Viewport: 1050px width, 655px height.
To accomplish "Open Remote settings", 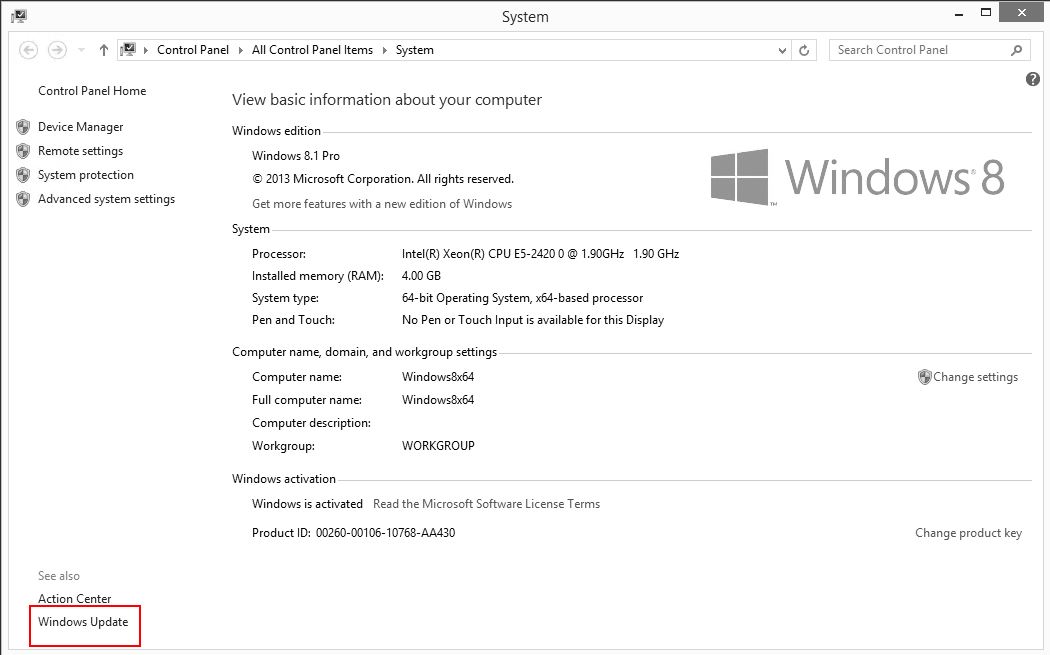I will [80, 151].
